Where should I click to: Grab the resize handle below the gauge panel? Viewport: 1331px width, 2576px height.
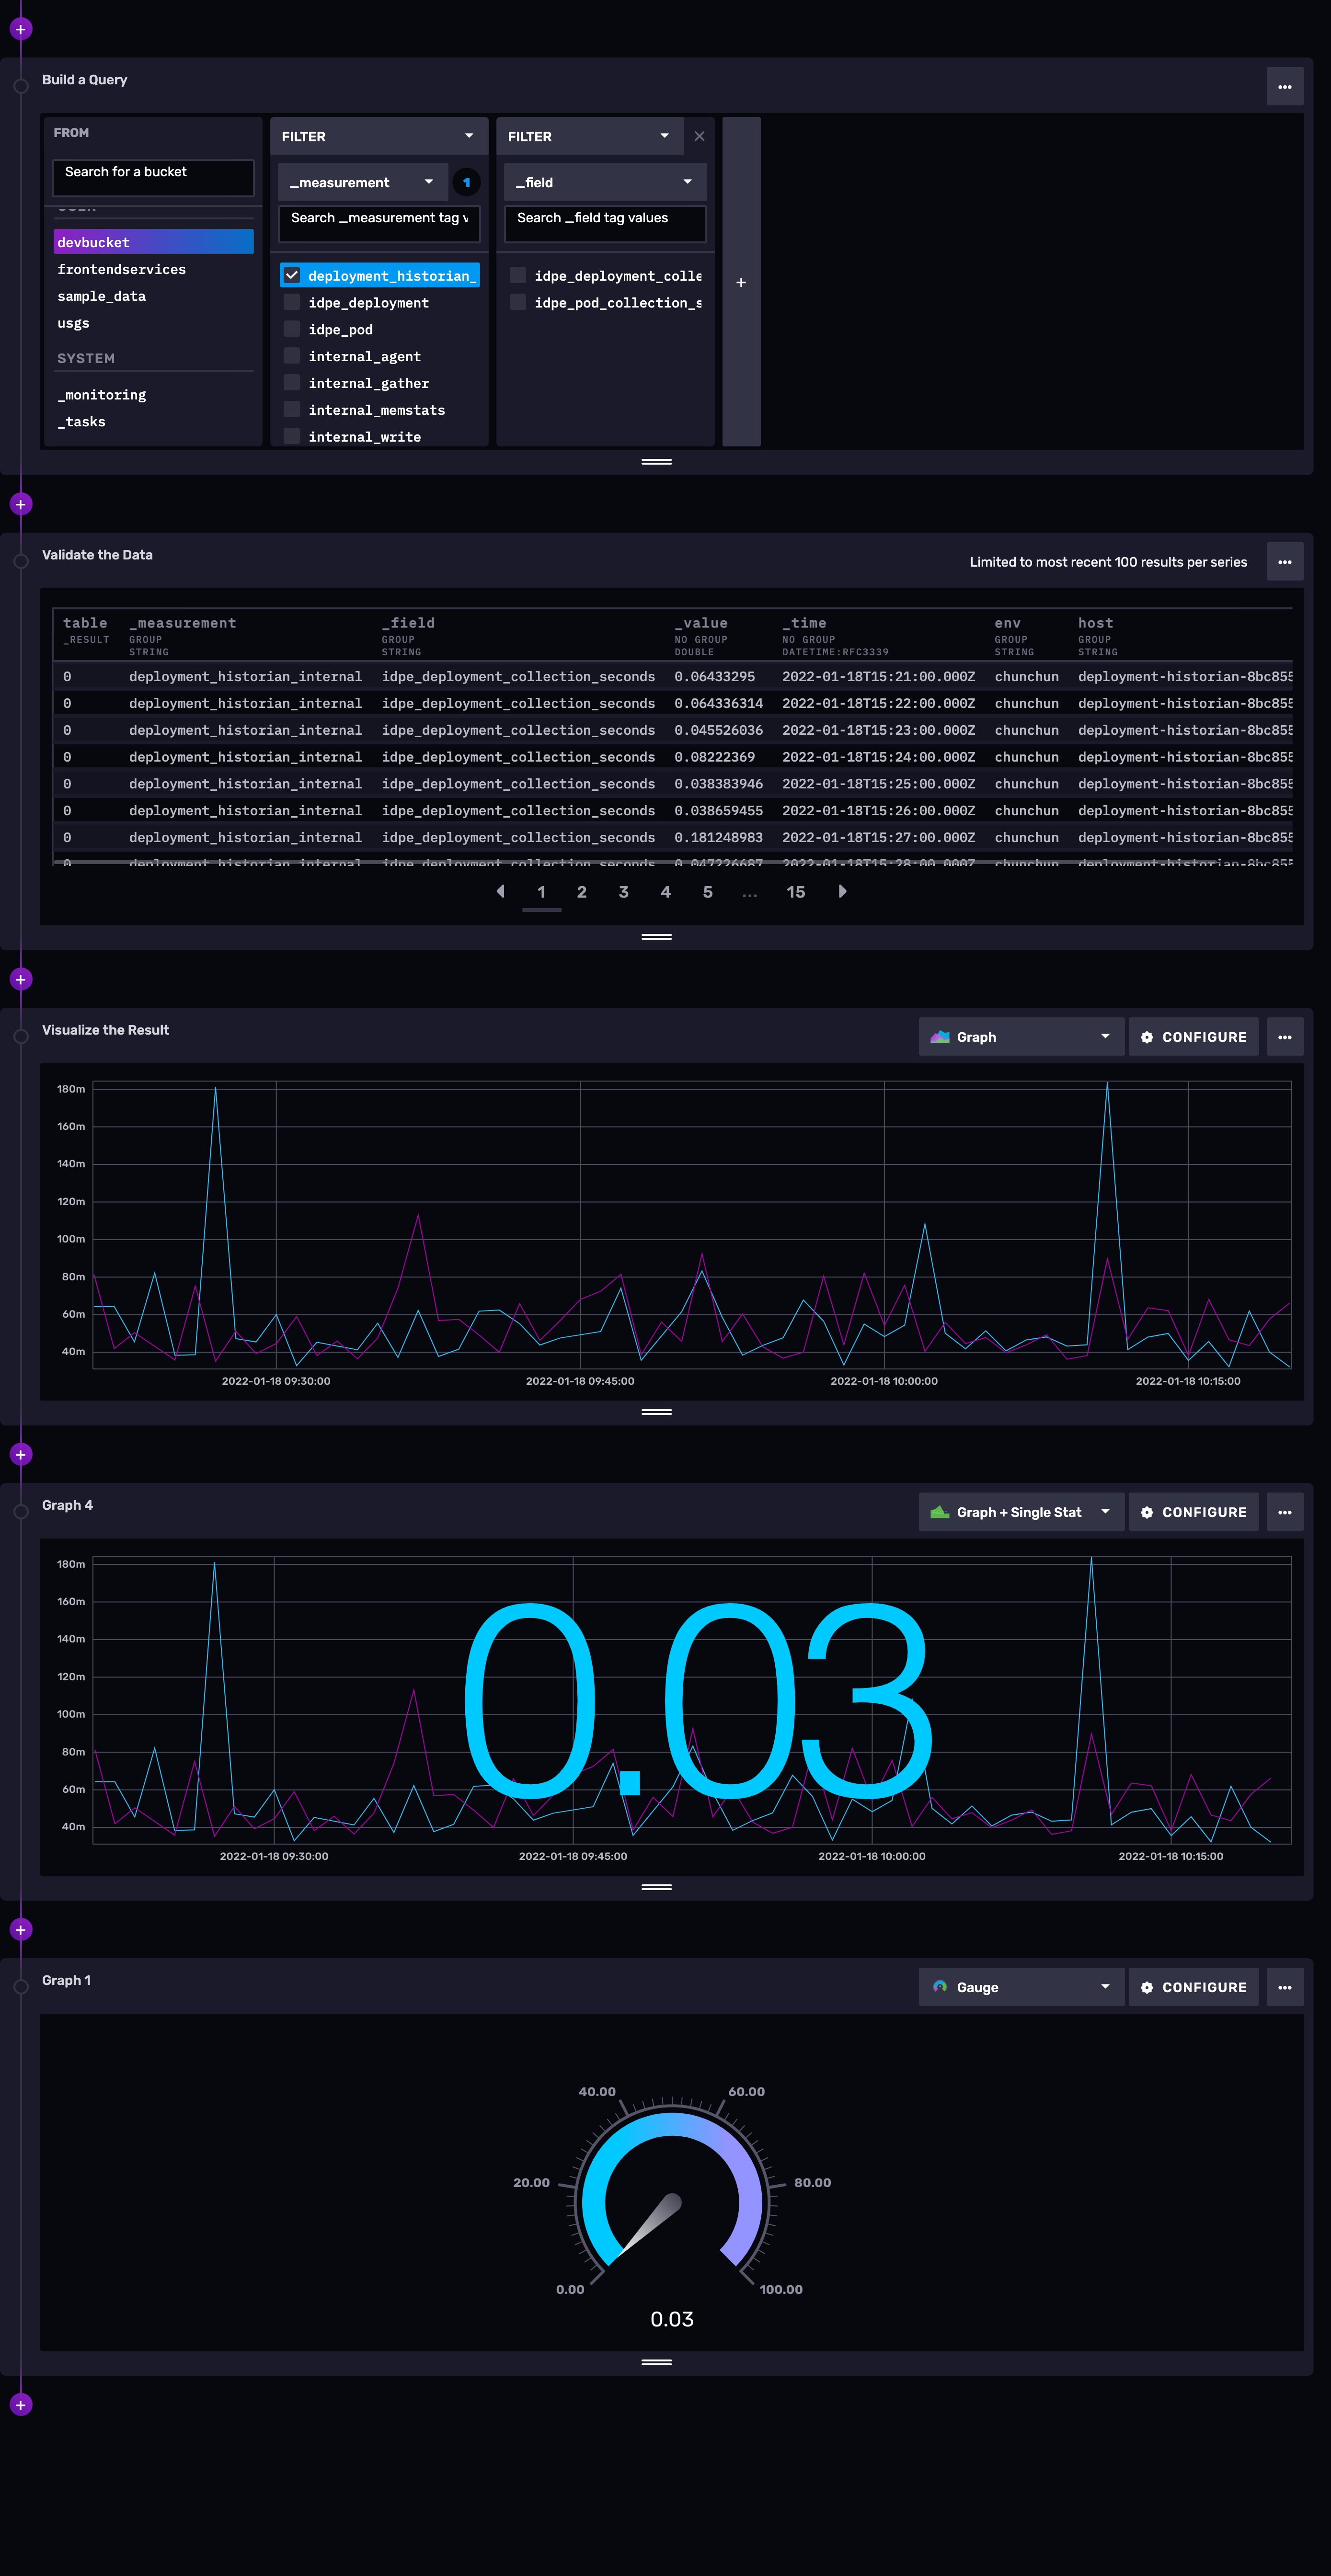click(x=656, y=2362)
